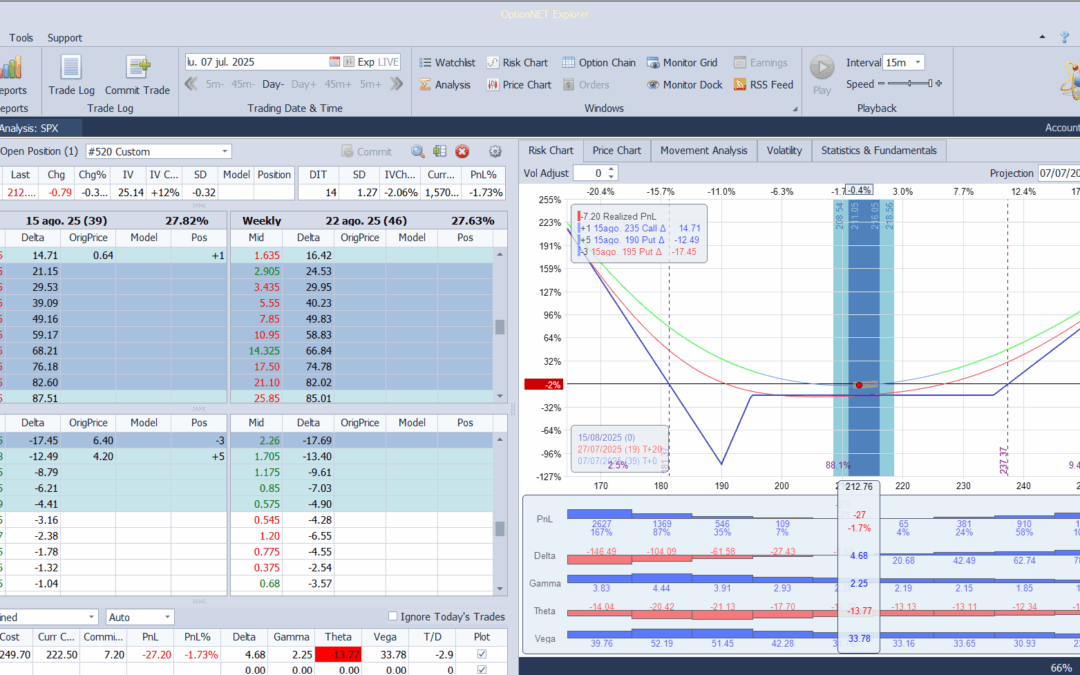Step the Vol Adjust spinner arrows
1080x675 pixels.
coord(612,174)
